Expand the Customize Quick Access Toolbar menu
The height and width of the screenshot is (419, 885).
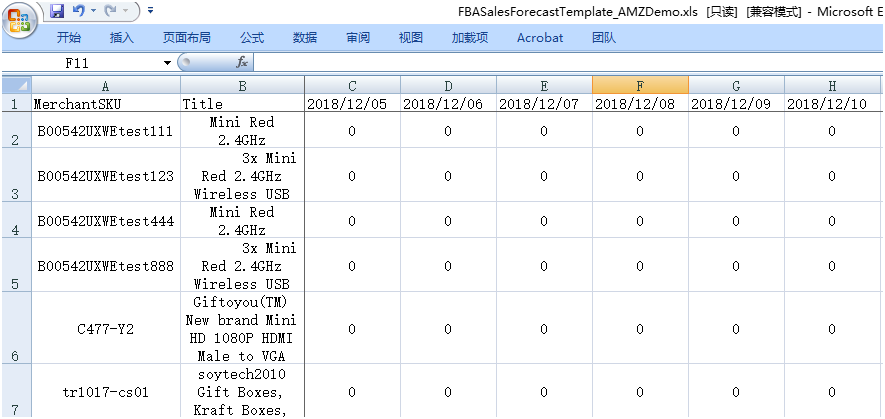pos(150,11)
